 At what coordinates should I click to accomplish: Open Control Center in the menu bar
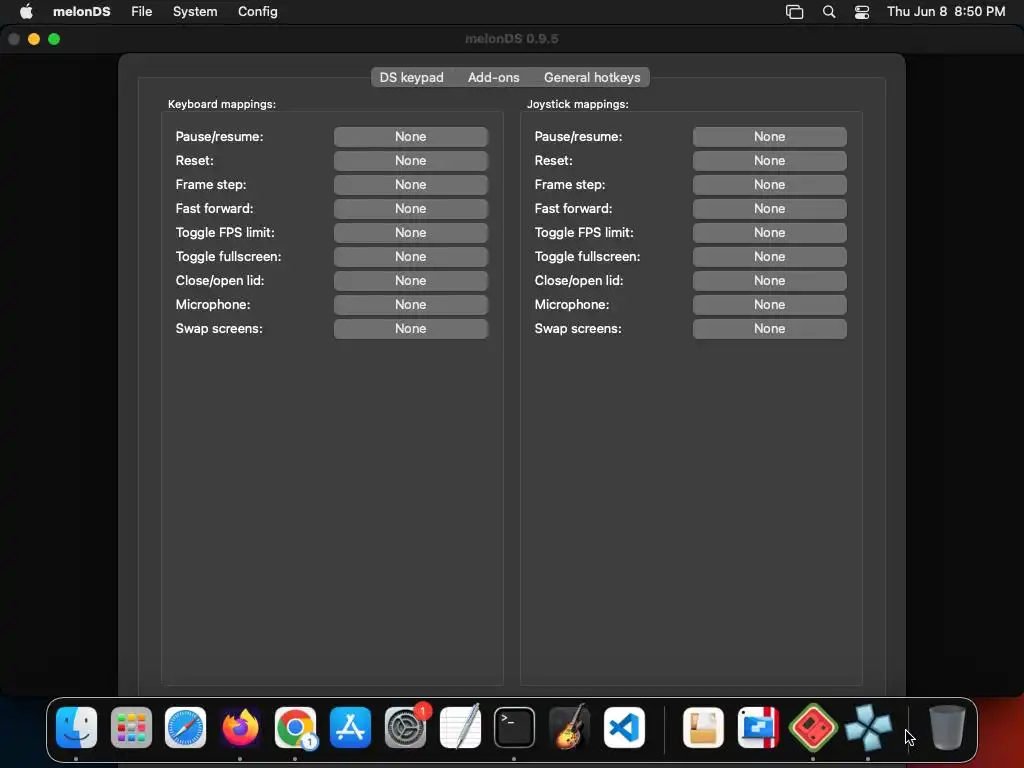pos(862,12)
